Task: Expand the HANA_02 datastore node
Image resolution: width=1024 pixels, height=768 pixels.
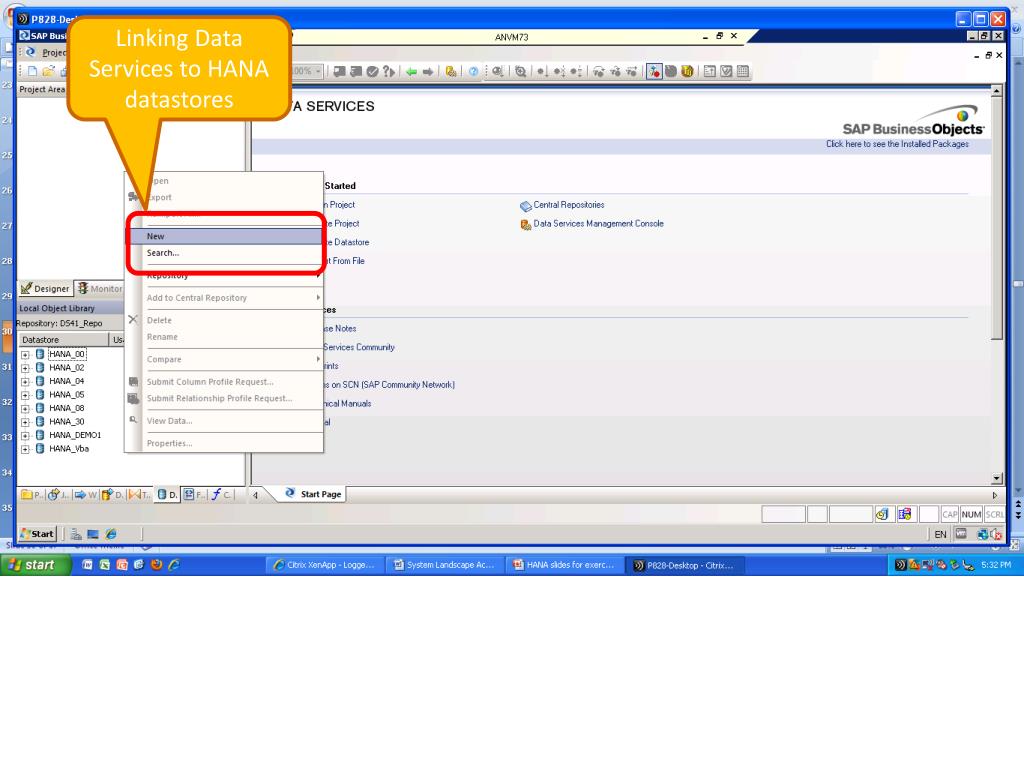Action: [x=25, y=368]
